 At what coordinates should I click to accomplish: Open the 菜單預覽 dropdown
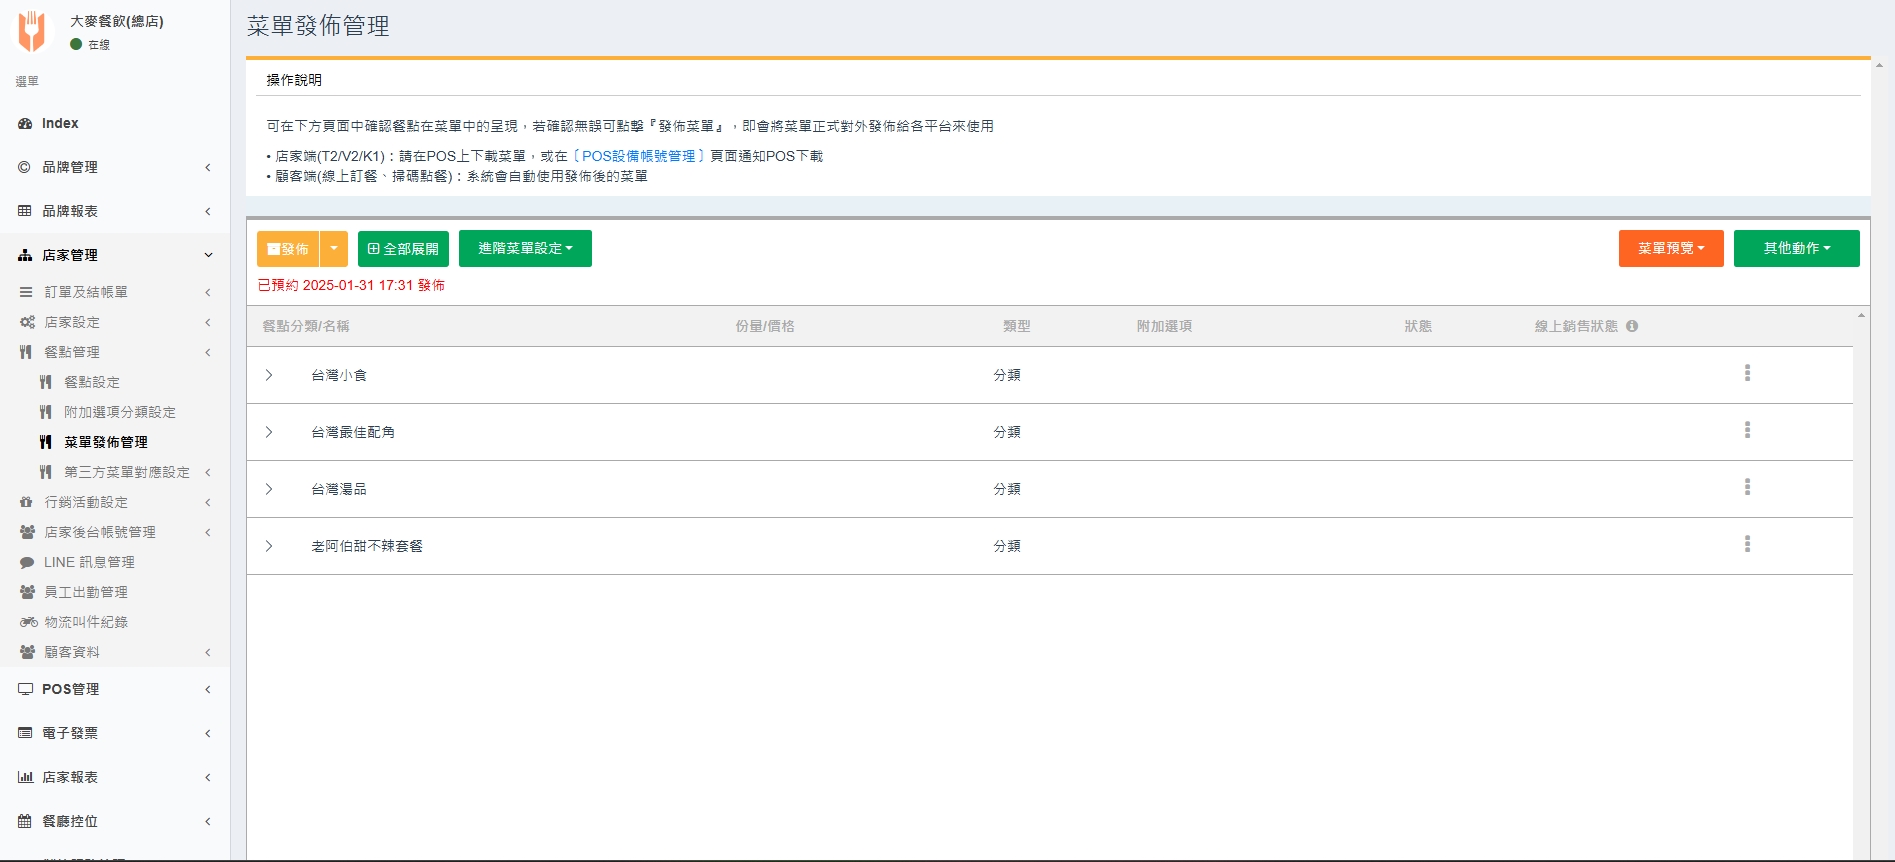(x=1670, y=249)
